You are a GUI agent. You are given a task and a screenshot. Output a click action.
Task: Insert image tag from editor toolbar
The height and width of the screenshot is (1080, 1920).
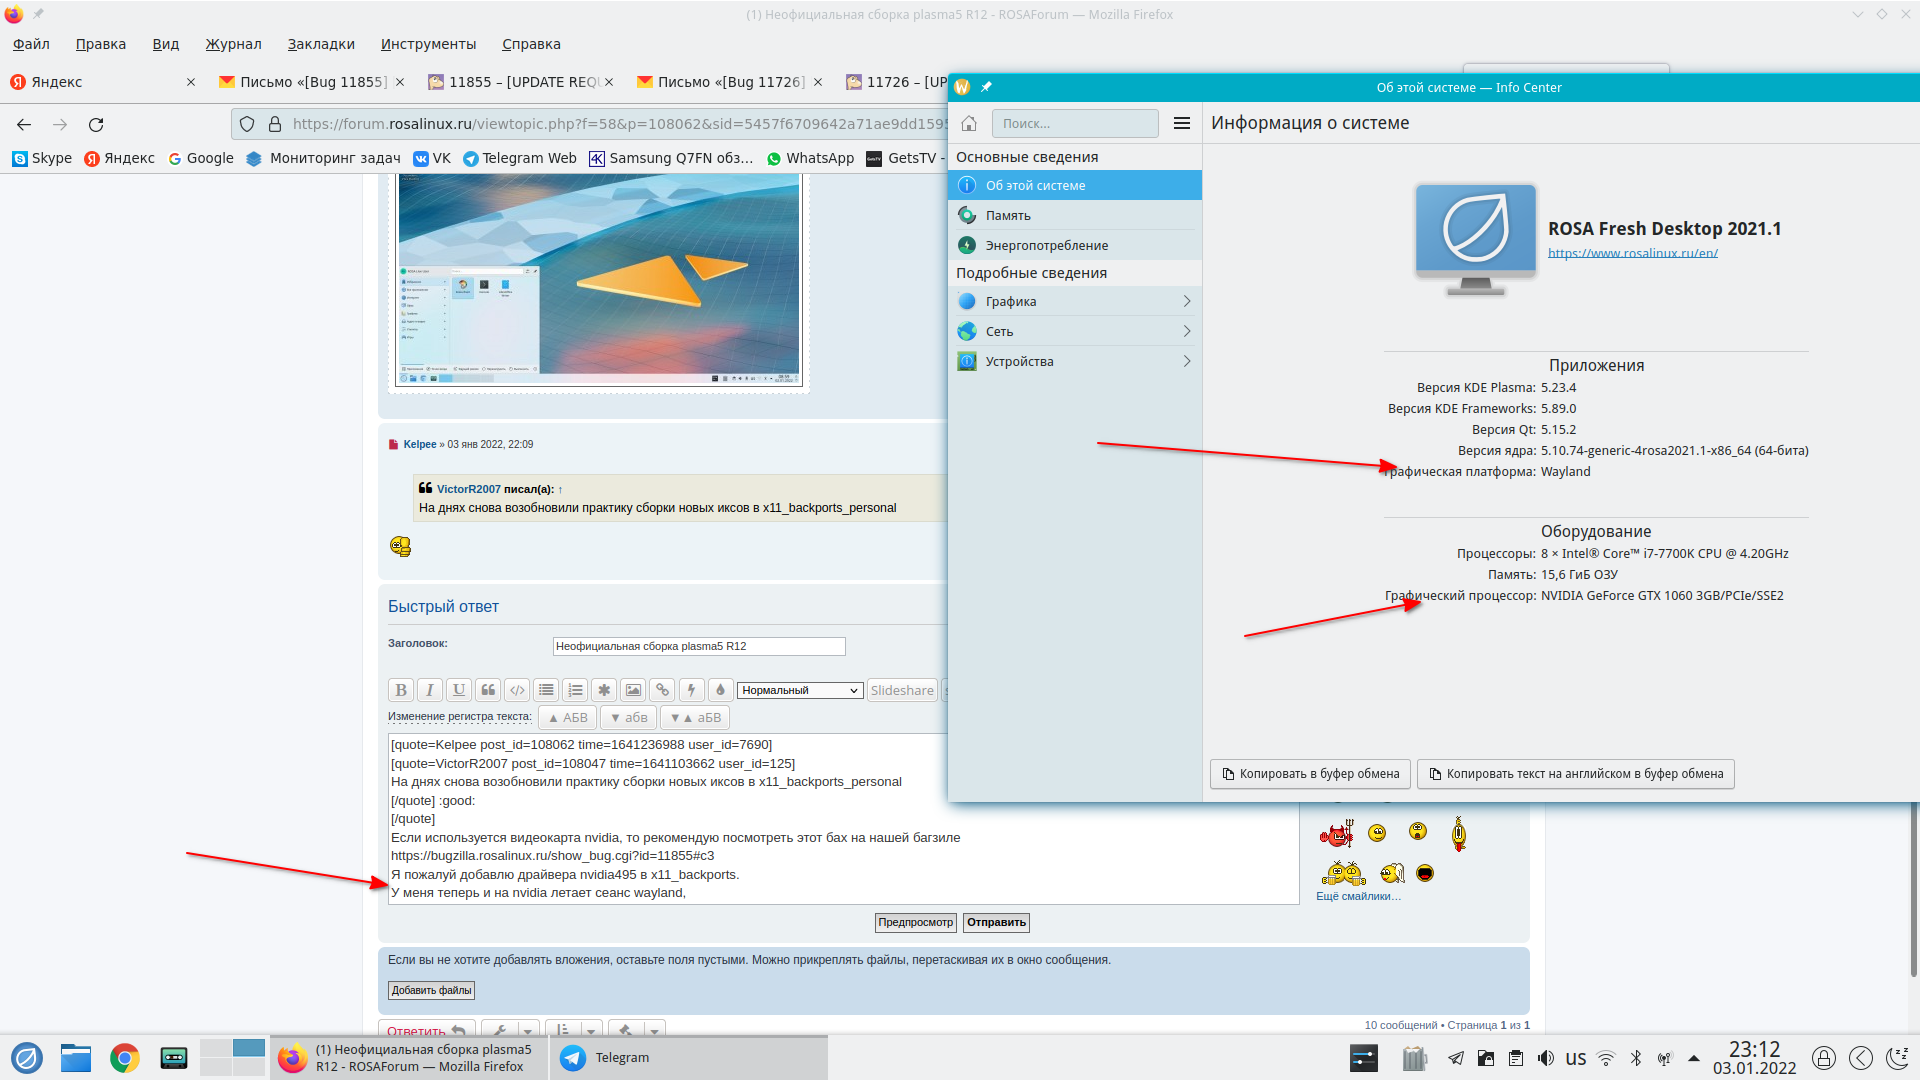click(x=633, y=690)
